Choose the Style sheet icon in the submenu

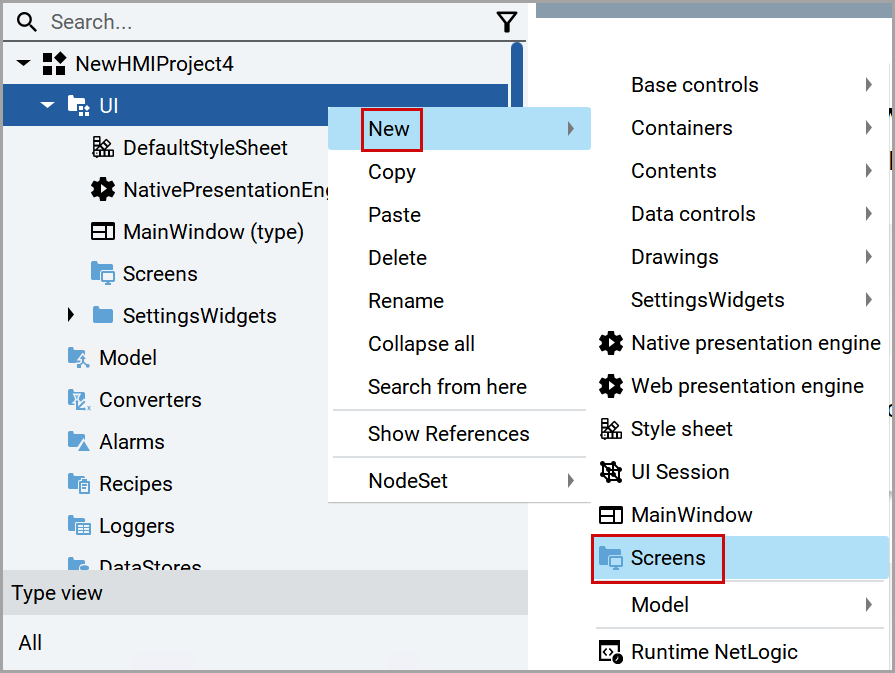(611, 428)
